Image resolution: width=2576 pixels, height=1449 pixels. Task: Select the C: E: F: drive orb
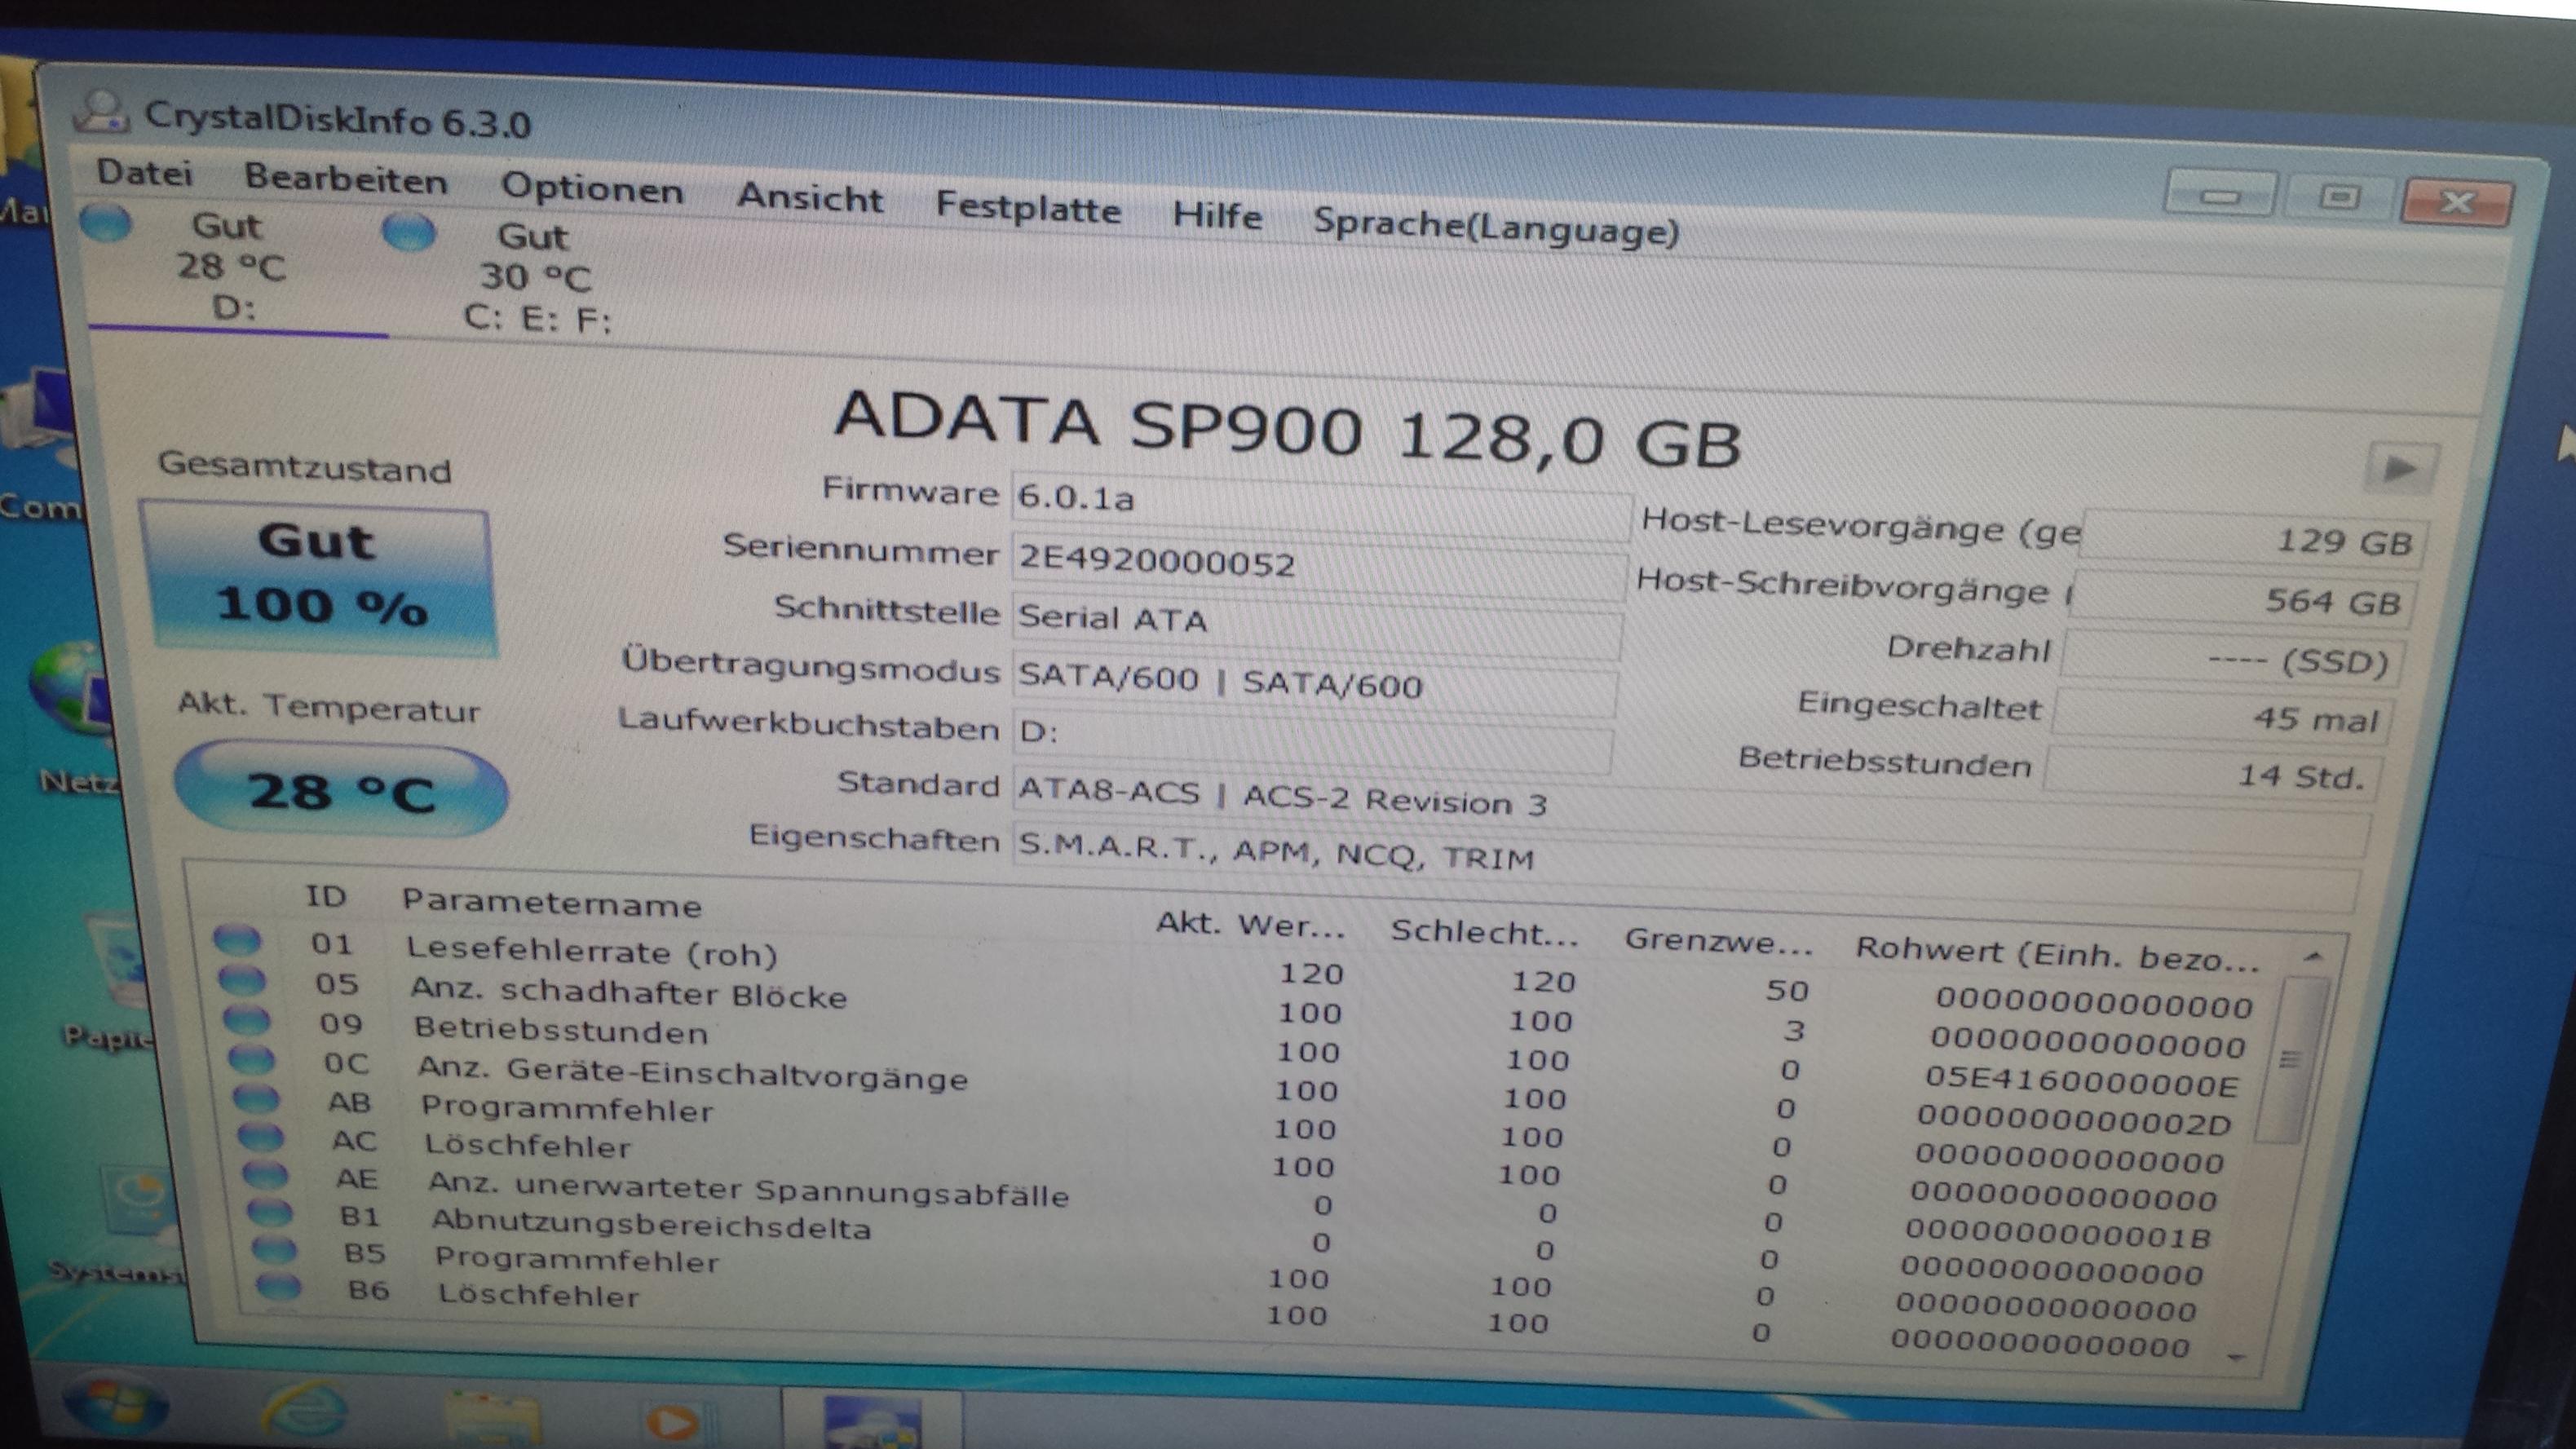(x=409, y=233)
